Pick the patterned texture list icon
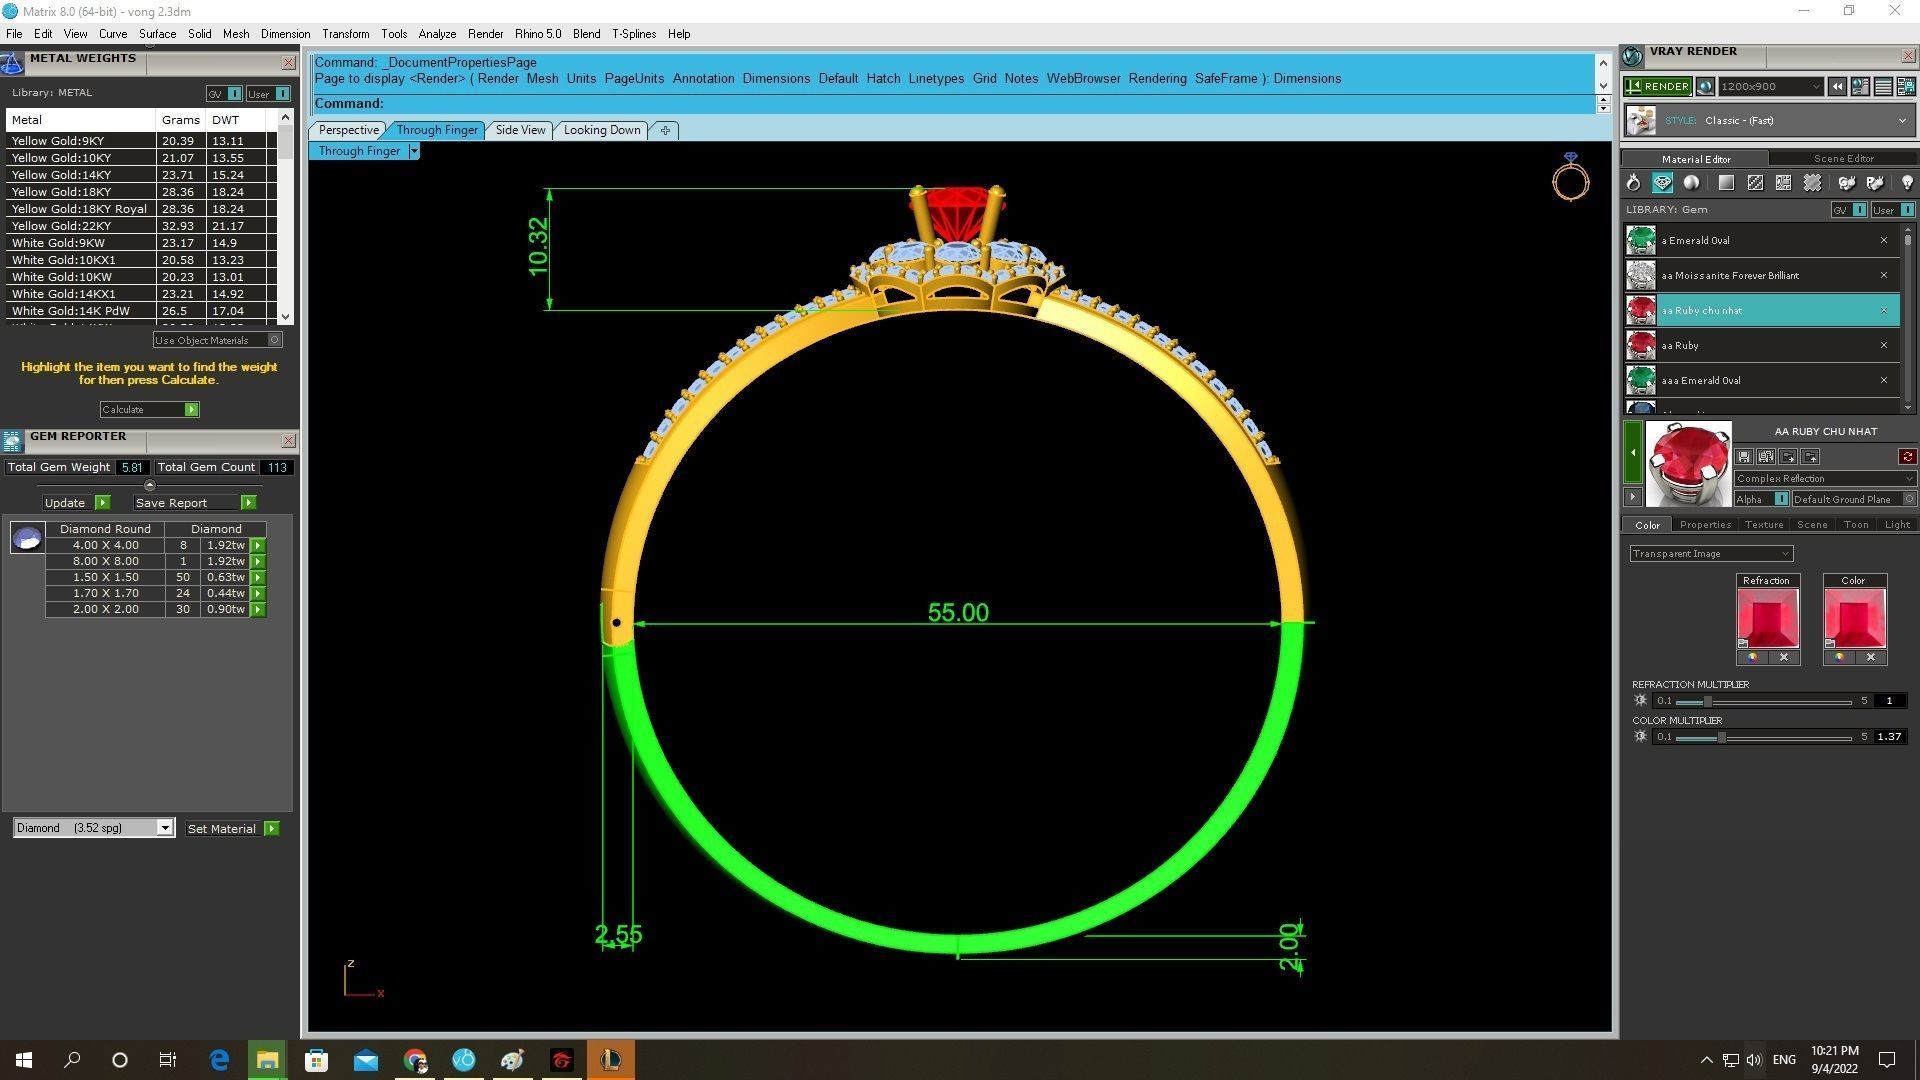The width and height of the screenshot is (1920, 1080). pyautogui.click(x=1783, y=183)
